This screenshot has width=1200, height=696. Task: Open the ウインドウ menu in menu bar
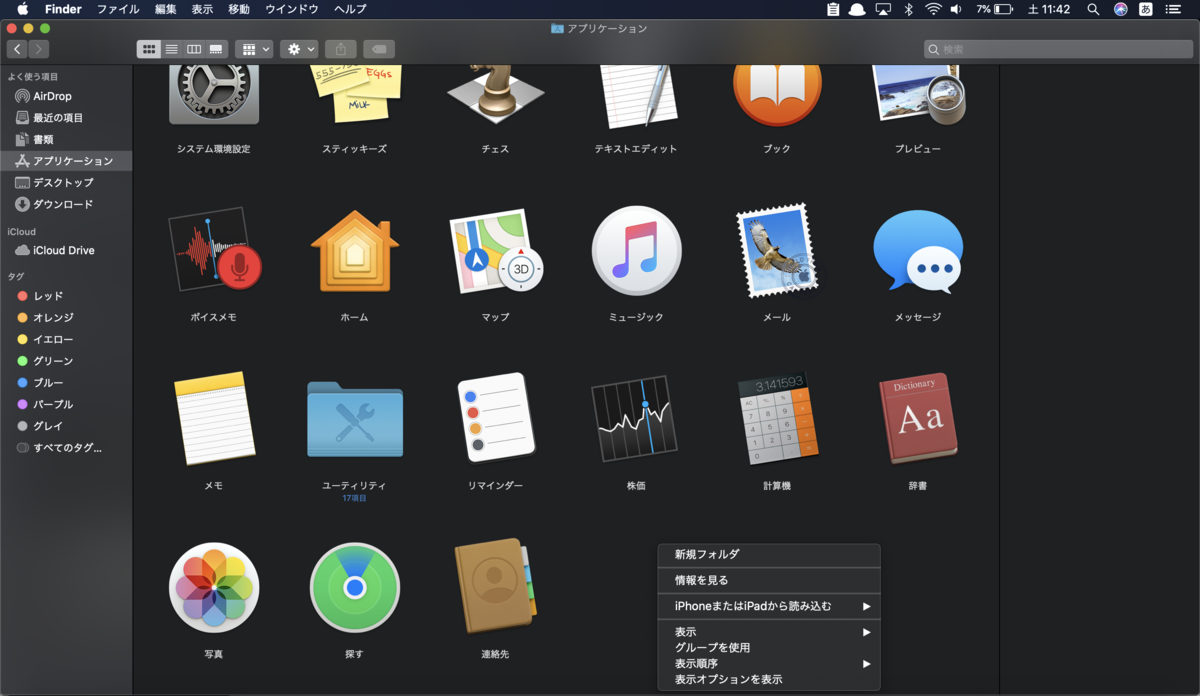[292, 9]
